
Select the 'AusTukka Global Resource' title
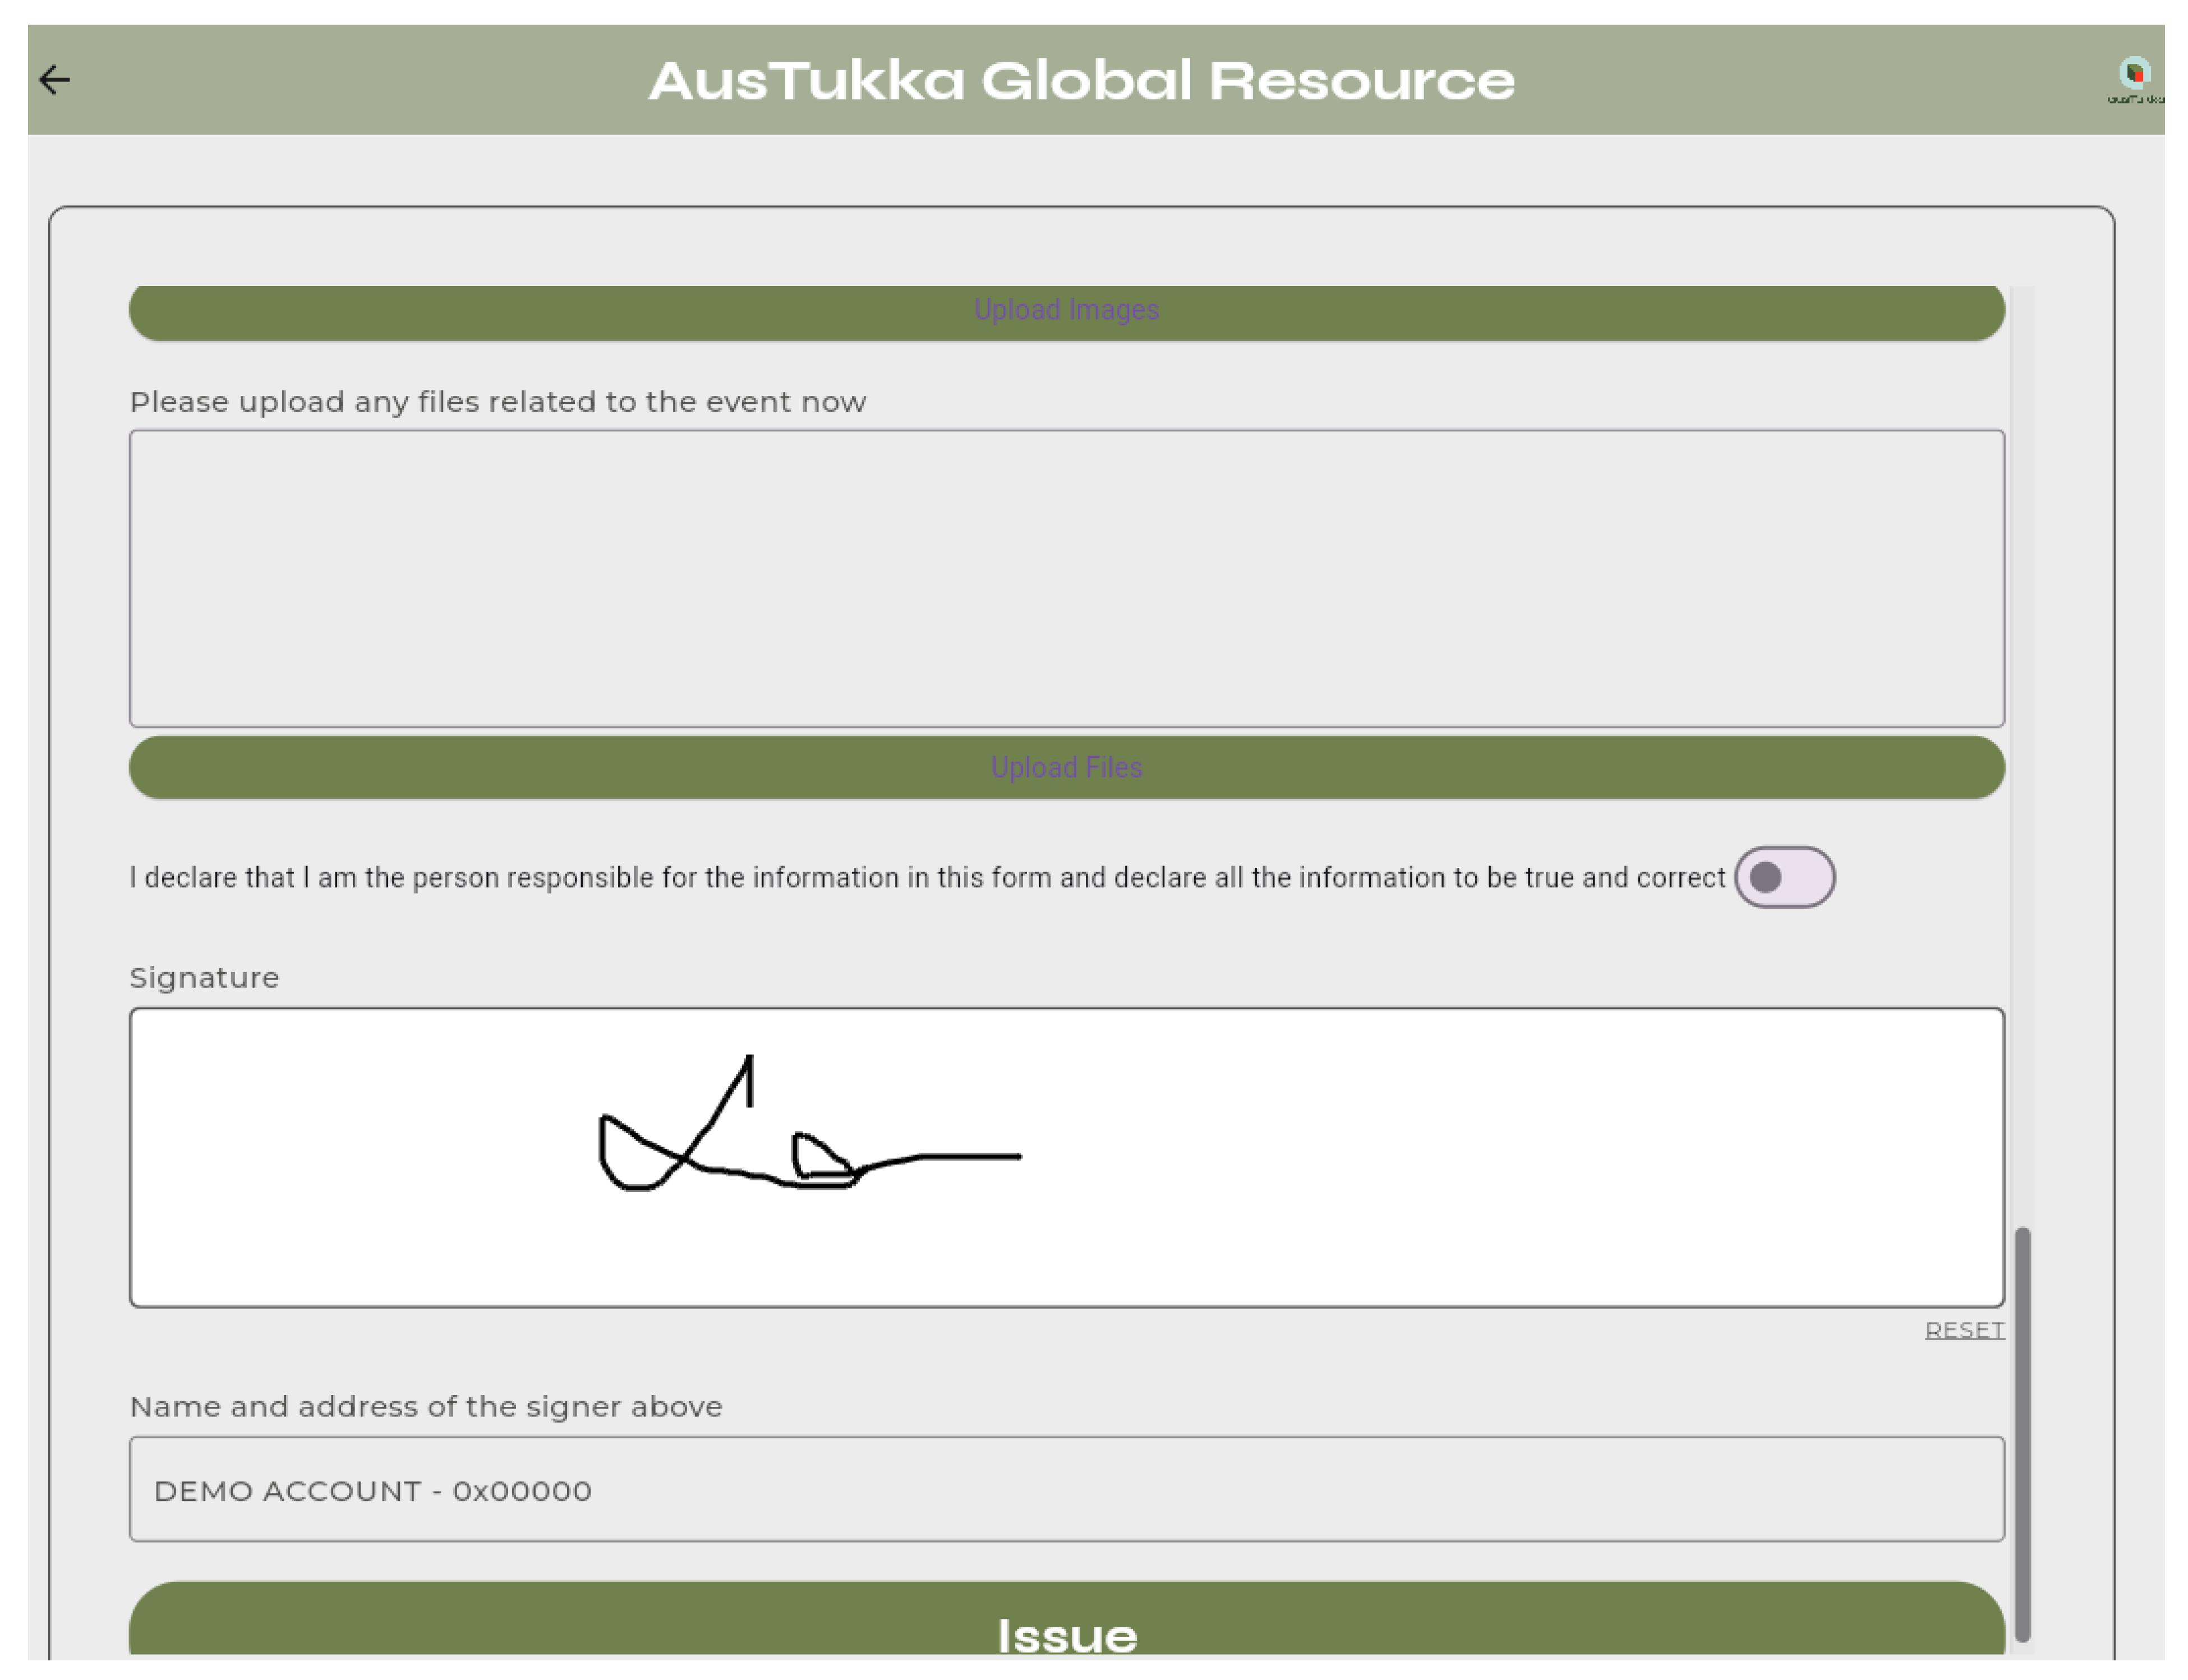1082,80
